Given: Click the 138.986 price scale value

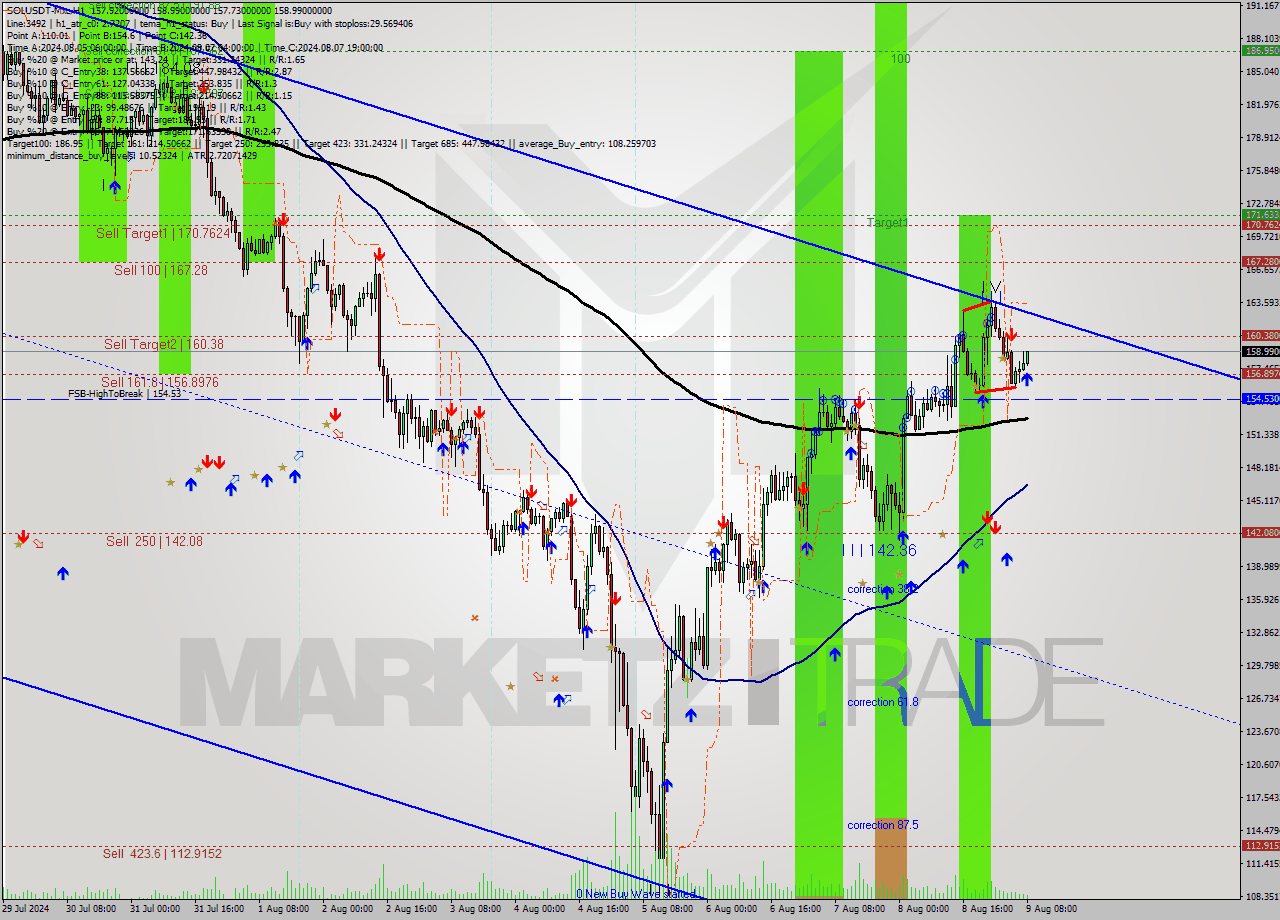Looking at the screenshot, I should click(x=1261, y=566).
